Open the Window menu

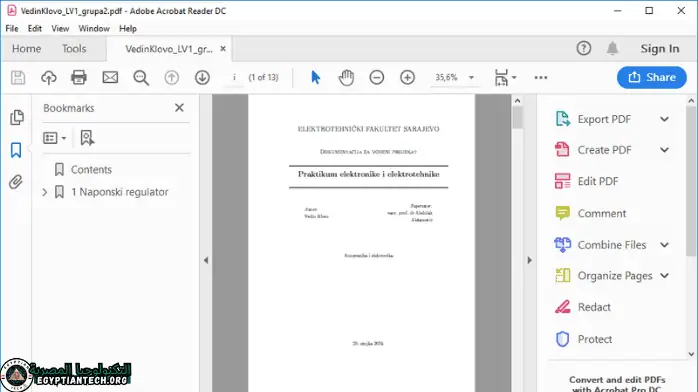coord(94,28)
